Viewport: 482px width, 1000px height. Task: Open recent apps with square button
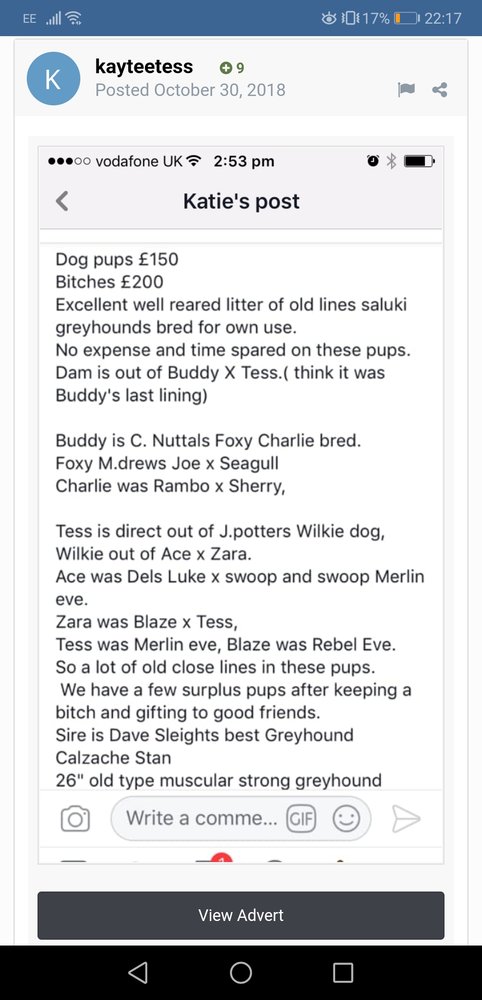(x=343, y=973)
